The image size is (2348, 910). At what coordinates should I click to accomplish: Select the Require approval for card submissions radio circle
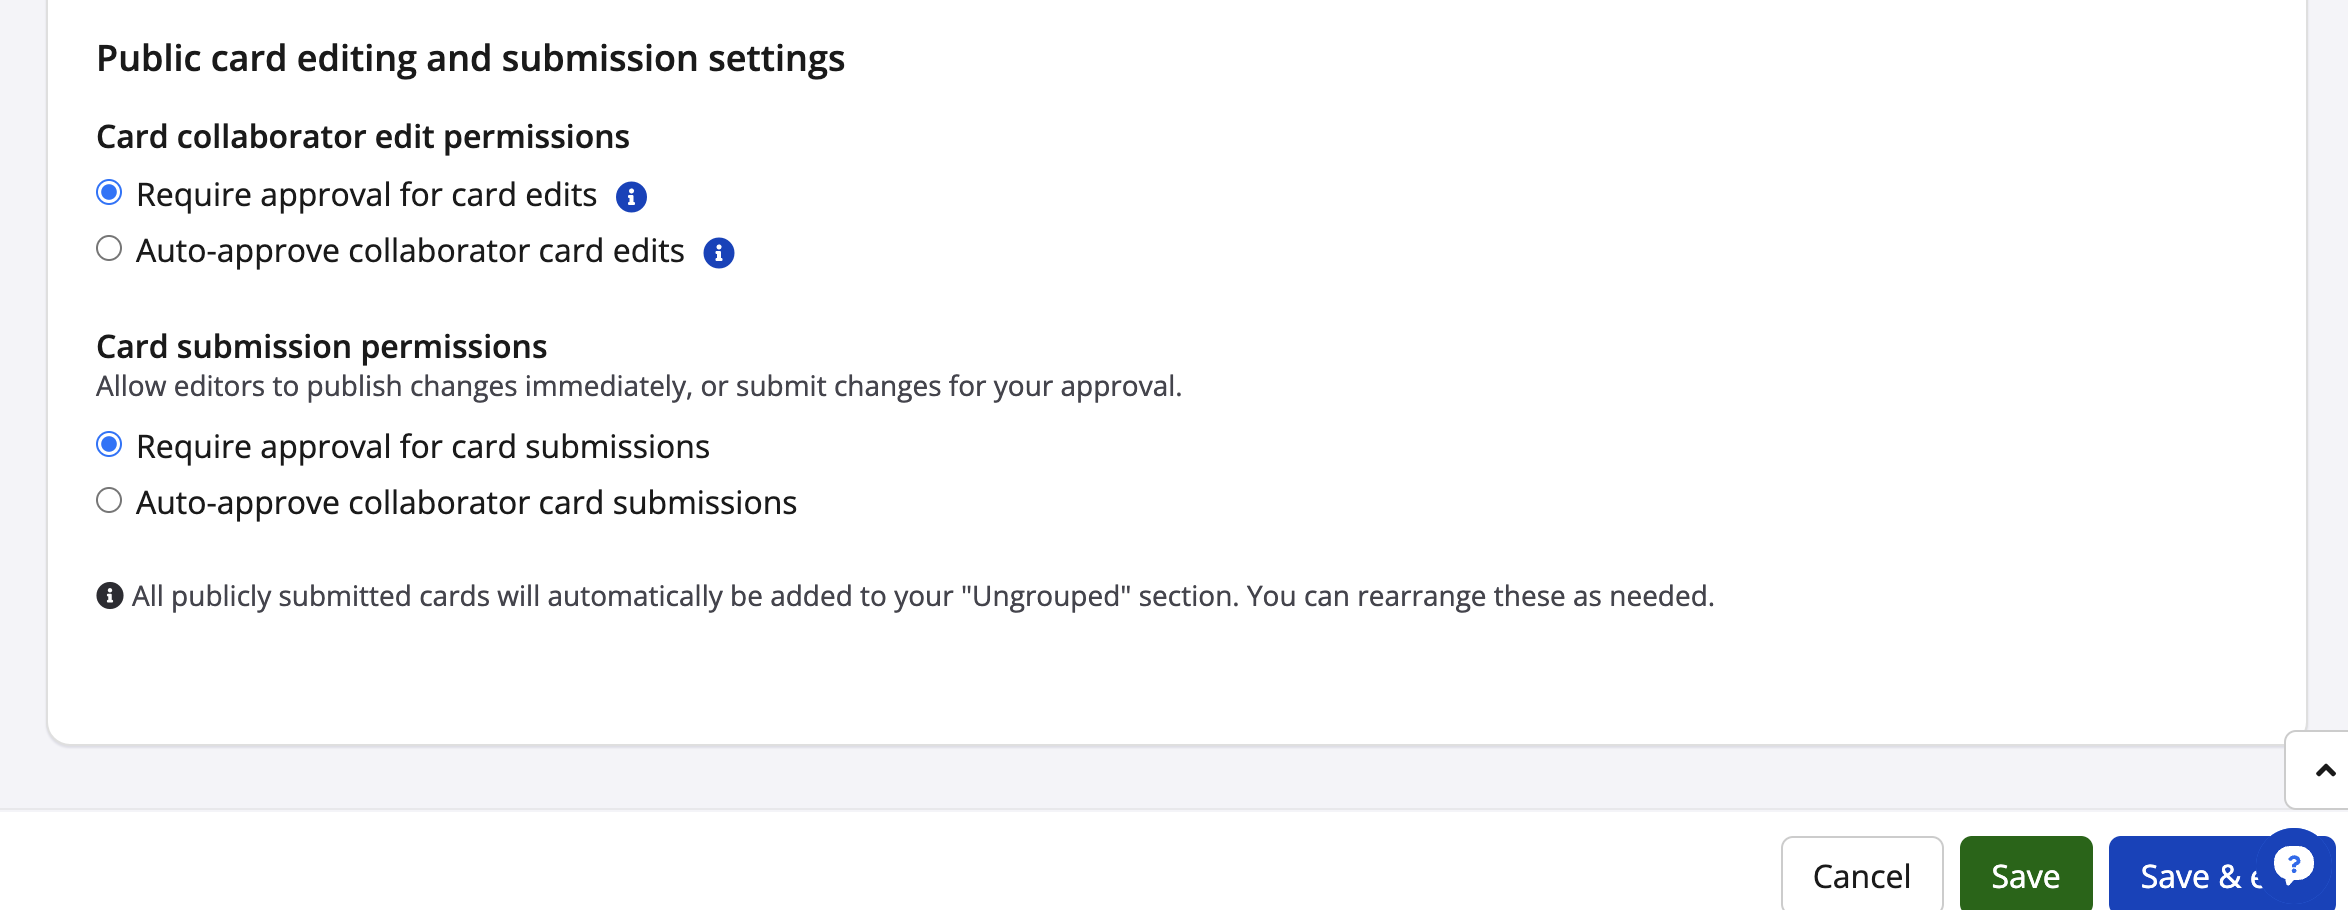click(109, 444)
